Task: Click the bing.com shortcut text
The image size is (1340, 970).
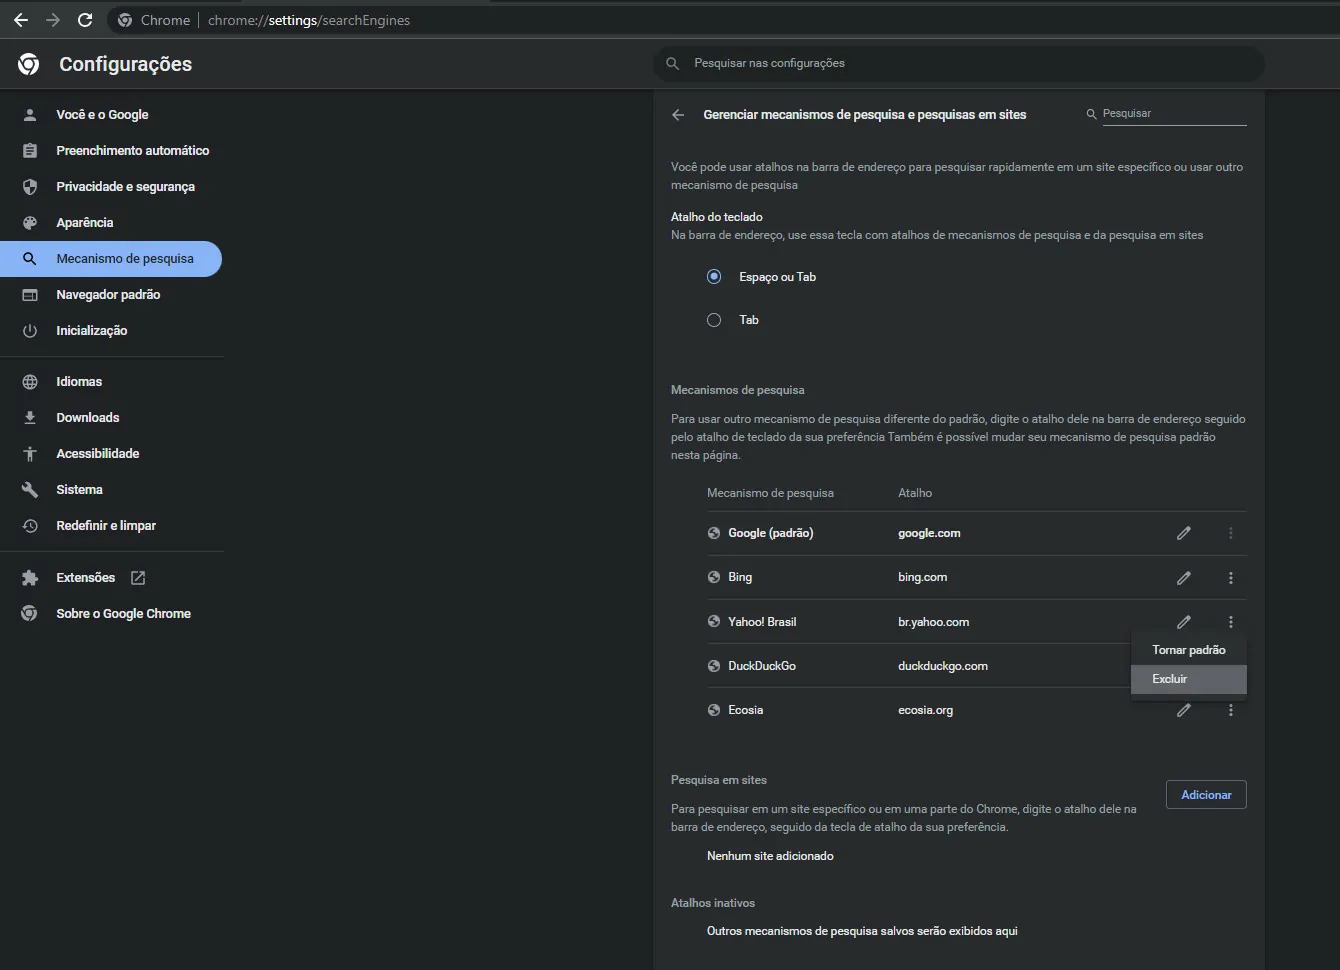Action: point(922,577)
